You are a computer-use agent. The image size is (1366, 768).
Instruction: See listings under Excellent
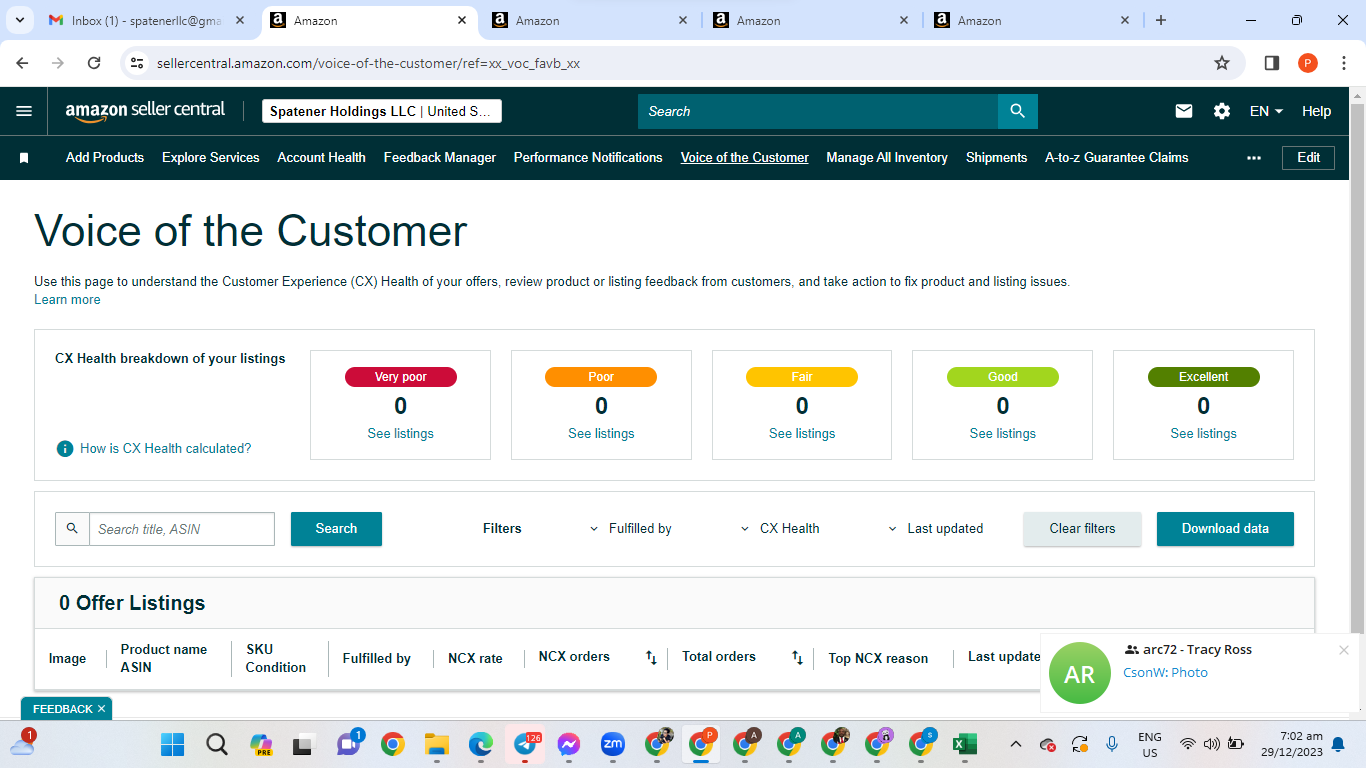coord(1204,434)
